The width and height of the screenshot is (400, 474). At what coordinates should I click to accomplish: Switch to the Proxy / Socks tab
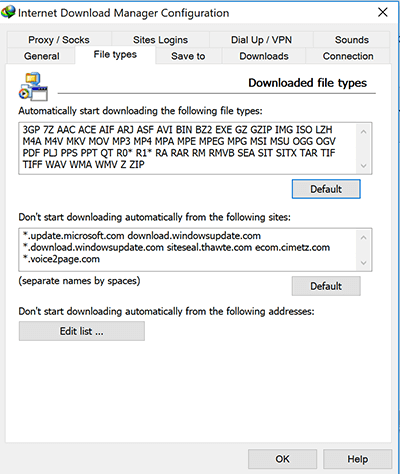click(x=59, y=40)
